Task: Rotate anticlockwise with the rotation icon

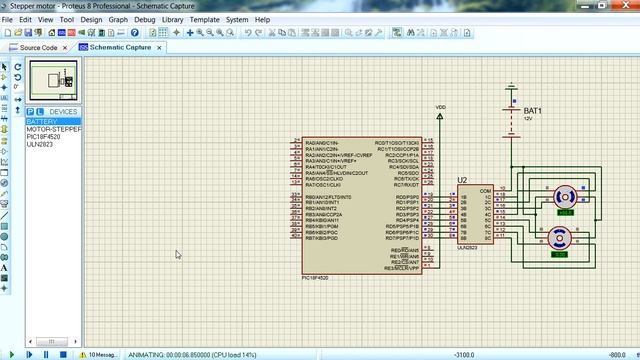Action: (x=18, y=77)
